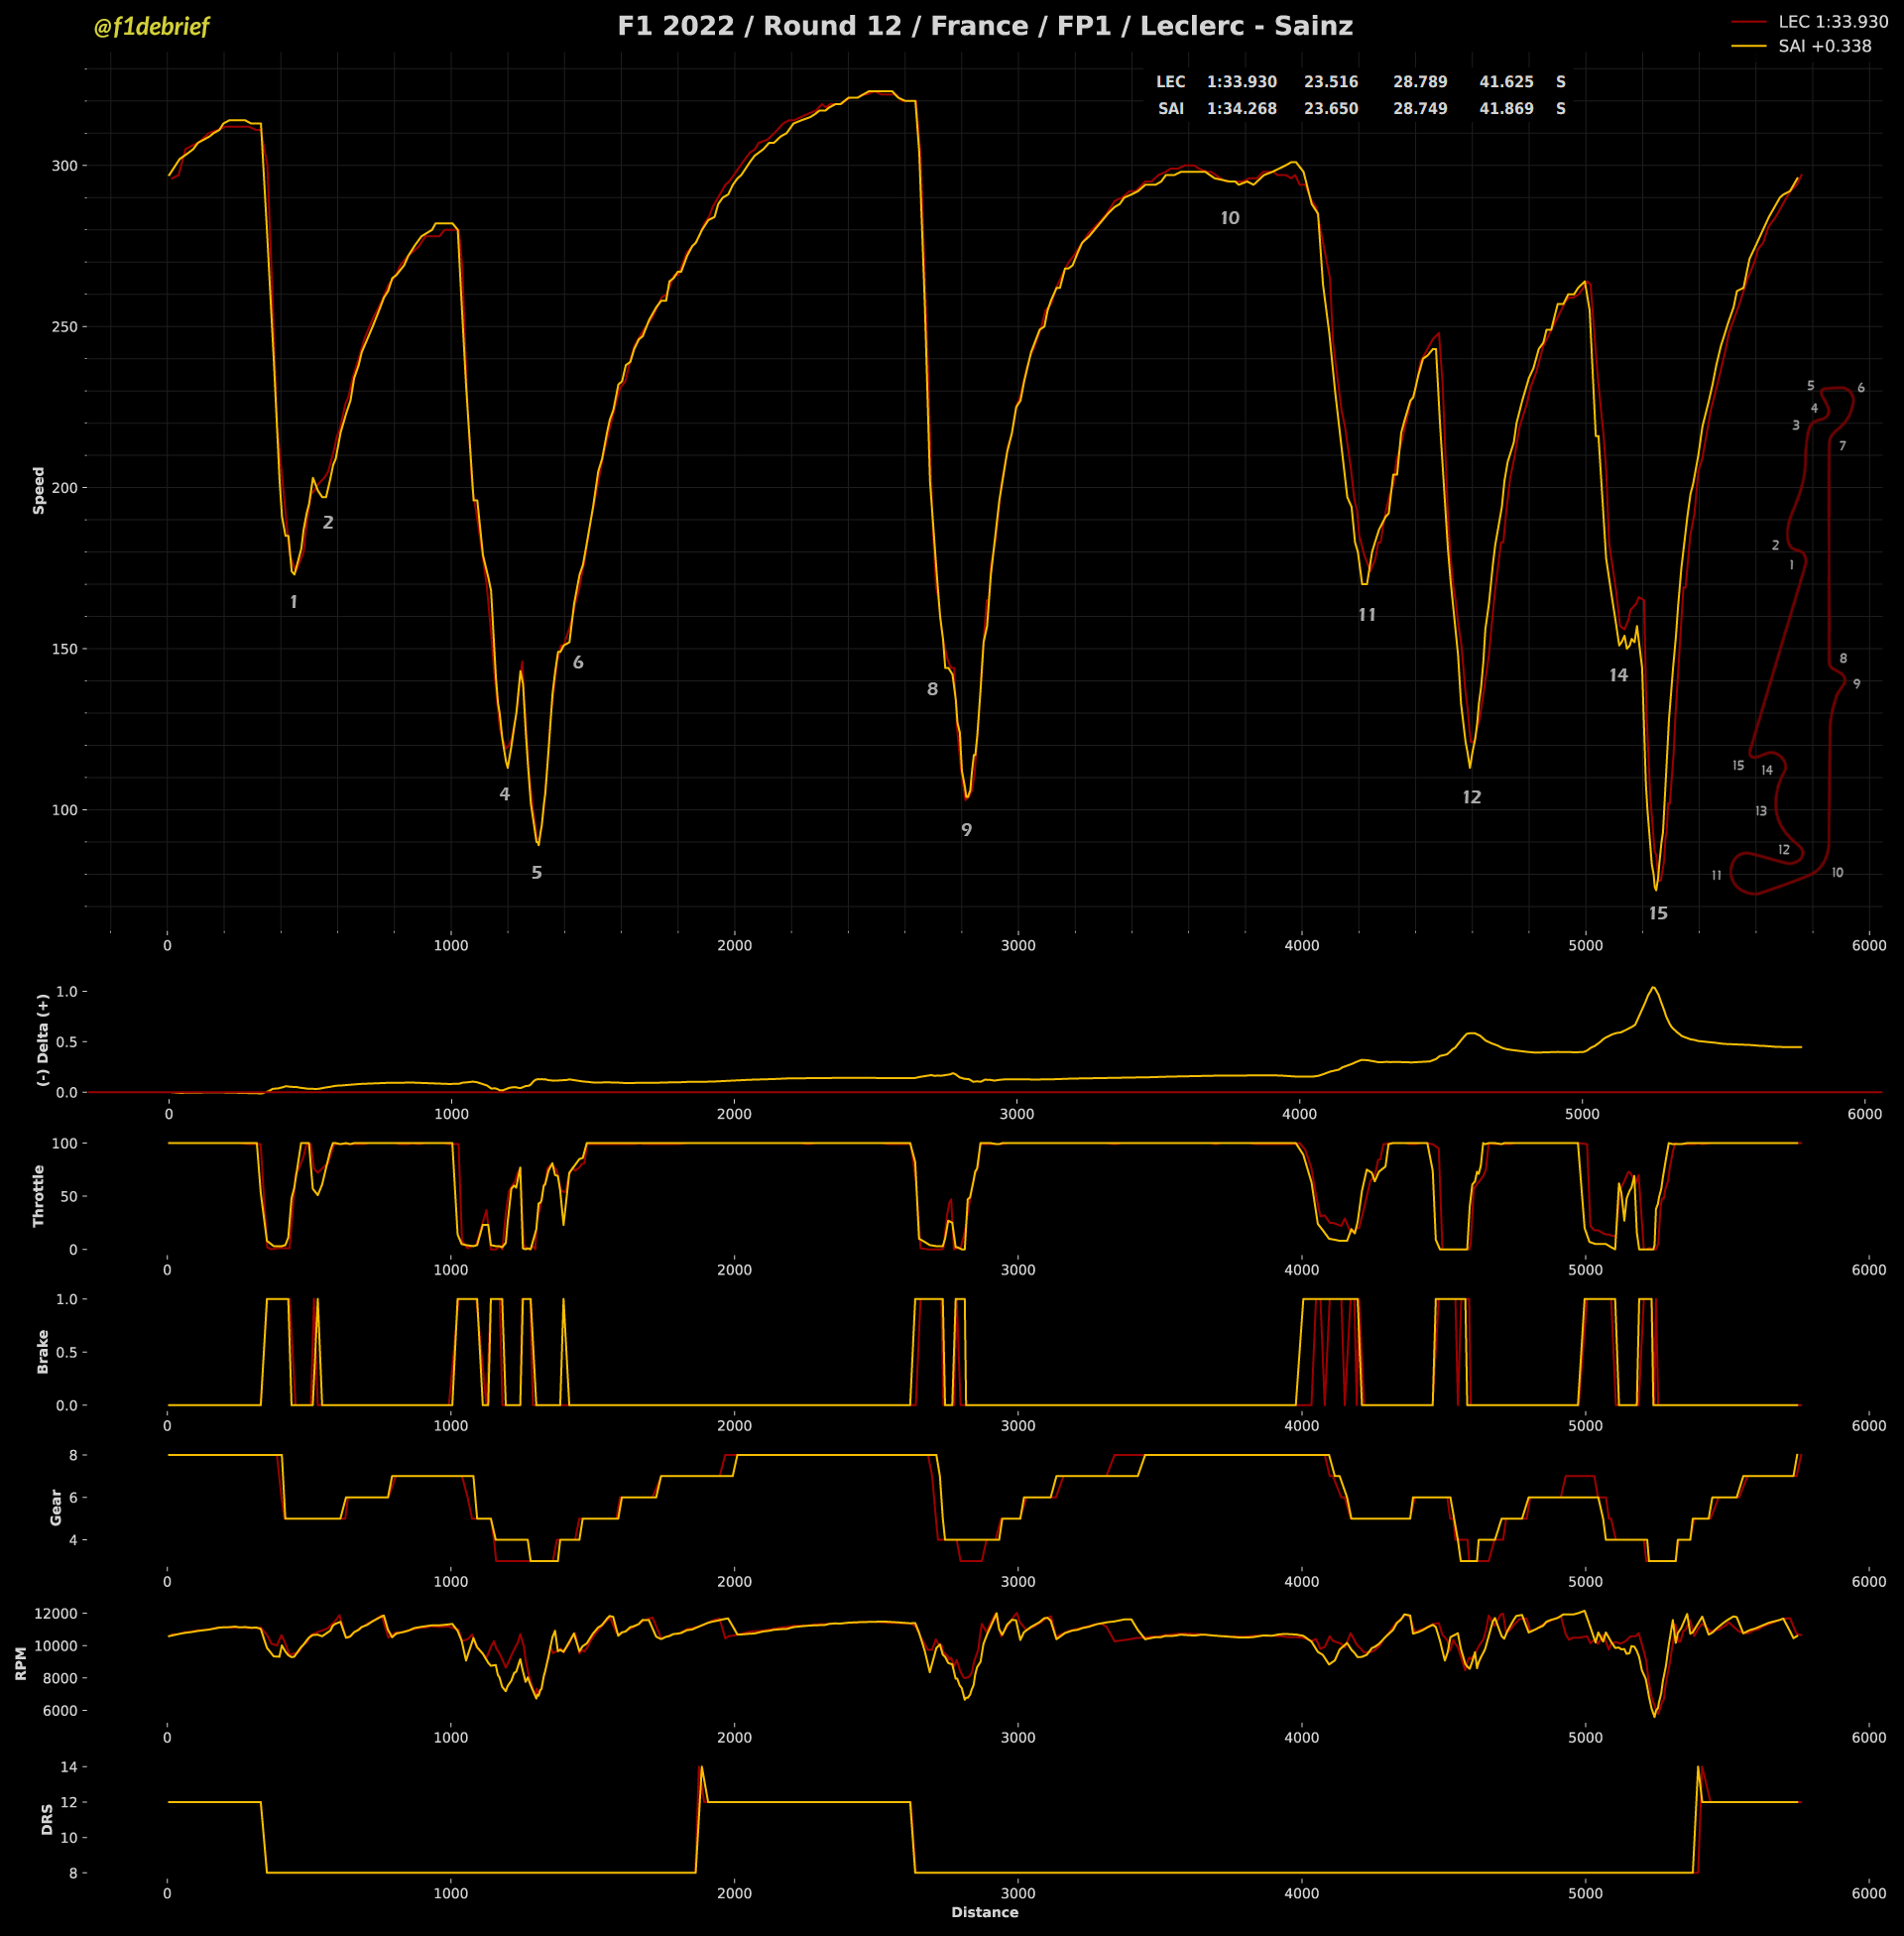1904x1936 pixels.
Task: Click the Delta peak near 5200 distance
Action: pos(1653,989)
